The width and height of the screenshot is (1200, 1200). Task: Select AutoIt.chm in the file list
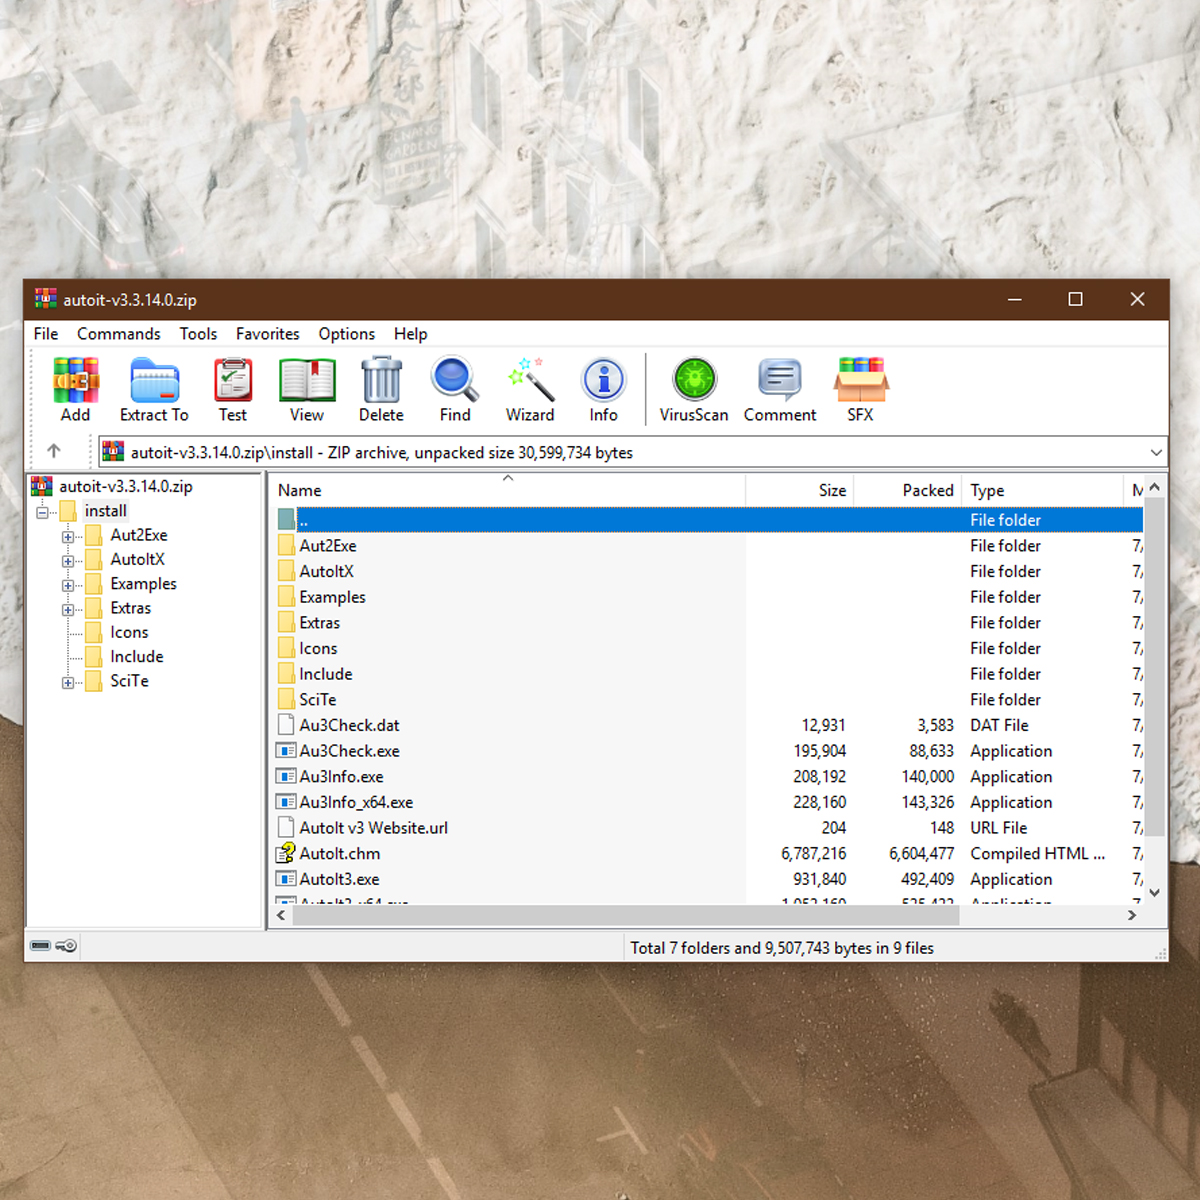click(340, 854)
